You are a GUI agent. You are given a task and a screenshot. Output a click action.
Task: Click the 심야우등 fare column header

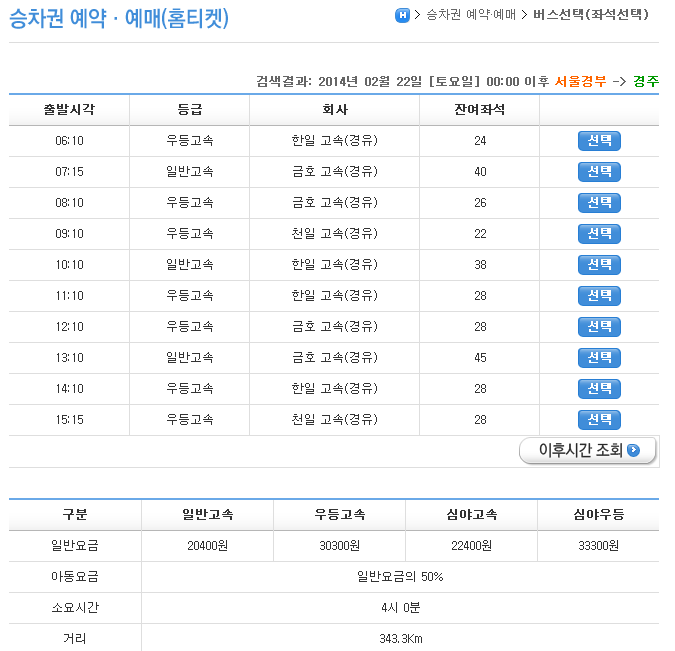tap(598, 514)
